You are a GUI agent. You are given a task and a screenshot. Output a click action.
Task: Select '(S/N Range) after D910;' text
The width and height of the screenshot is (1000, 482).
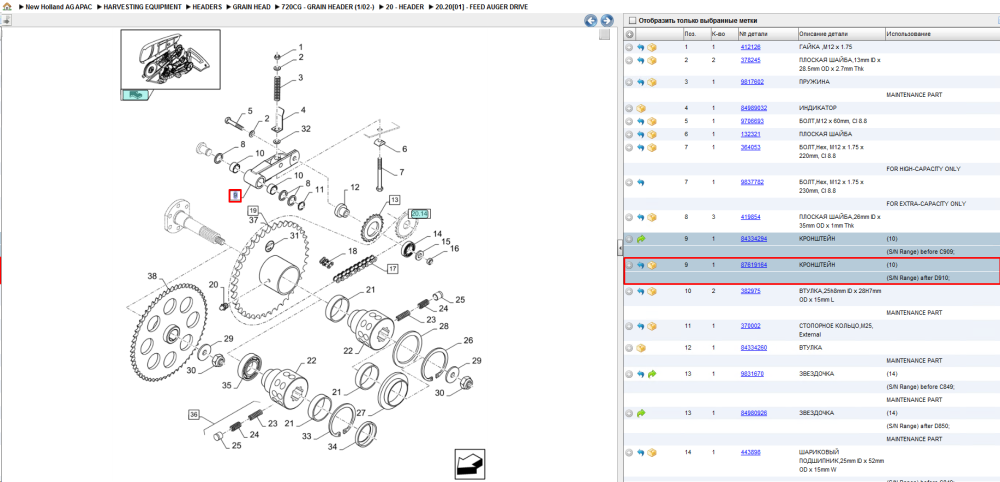[x=918, y=278]
